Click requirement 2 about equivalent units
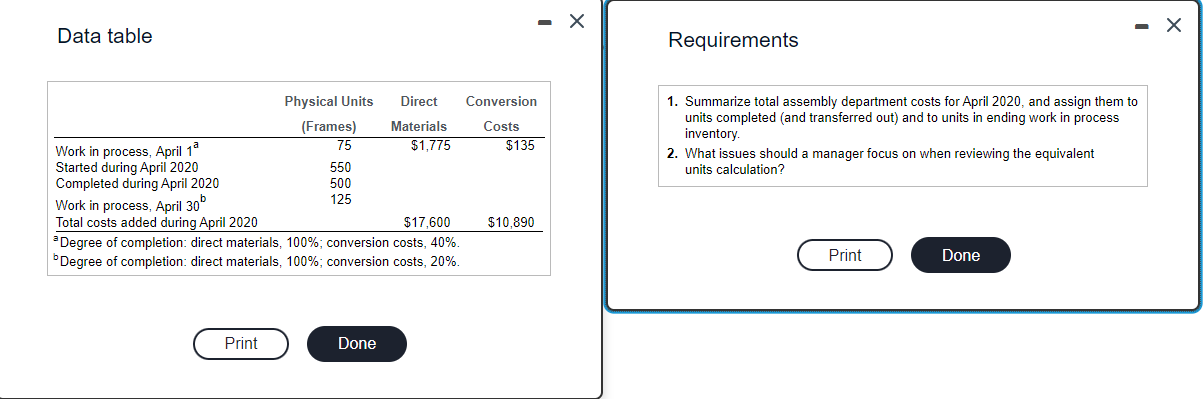Image resolution: width=1204 pixels, height=399 pixels. coord(880,161)
